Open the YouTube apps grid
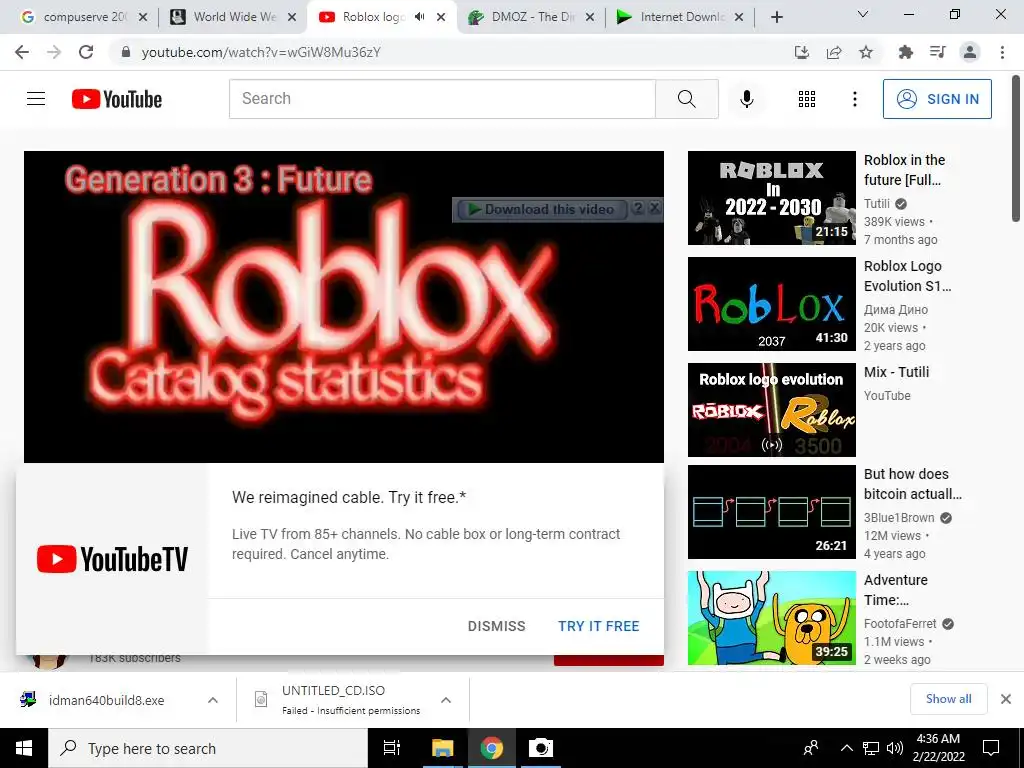 pyautogui.click(x=807, y=99)
